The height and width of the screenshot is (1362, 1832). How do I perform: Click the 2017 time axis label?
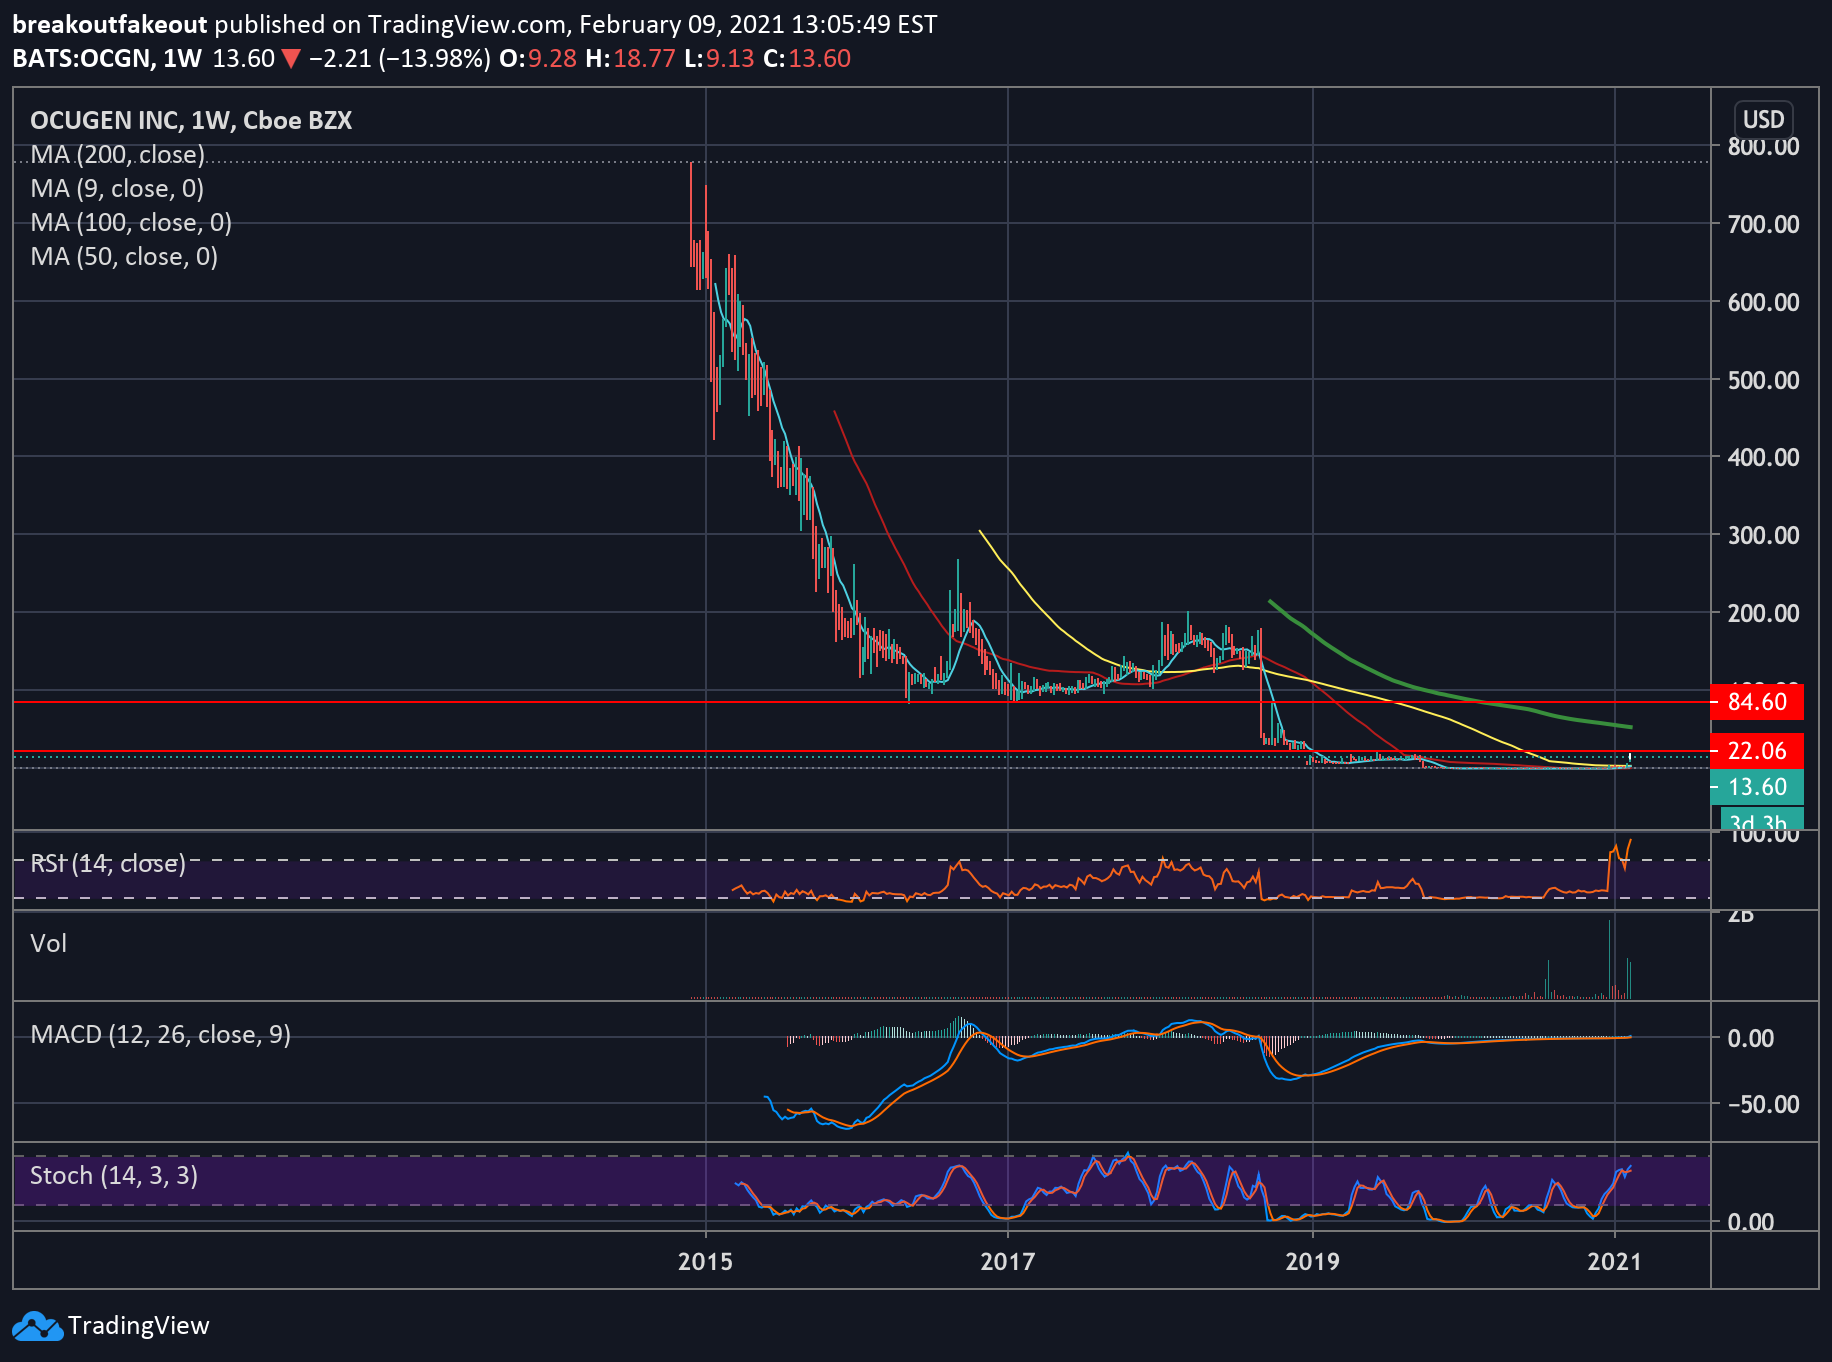point(1008,1261)
